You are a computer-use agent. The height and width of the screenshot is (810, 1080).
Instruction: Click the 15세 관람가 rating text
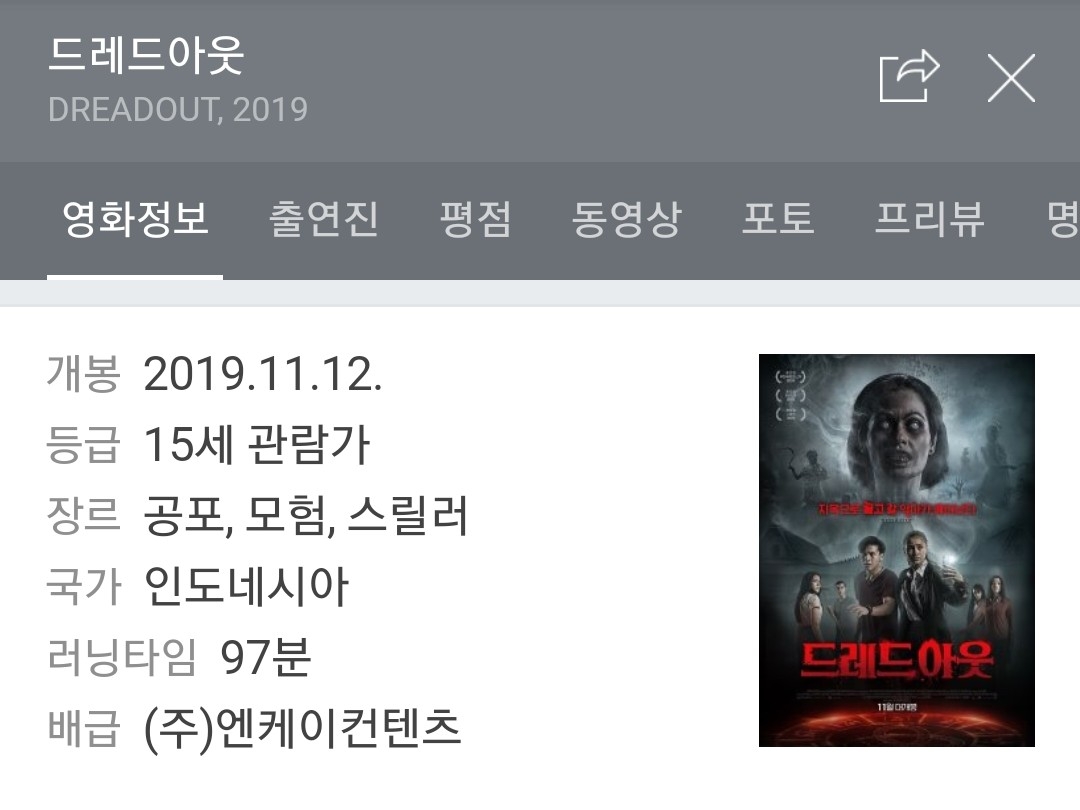pyautogui.click(x=257, y=444)
